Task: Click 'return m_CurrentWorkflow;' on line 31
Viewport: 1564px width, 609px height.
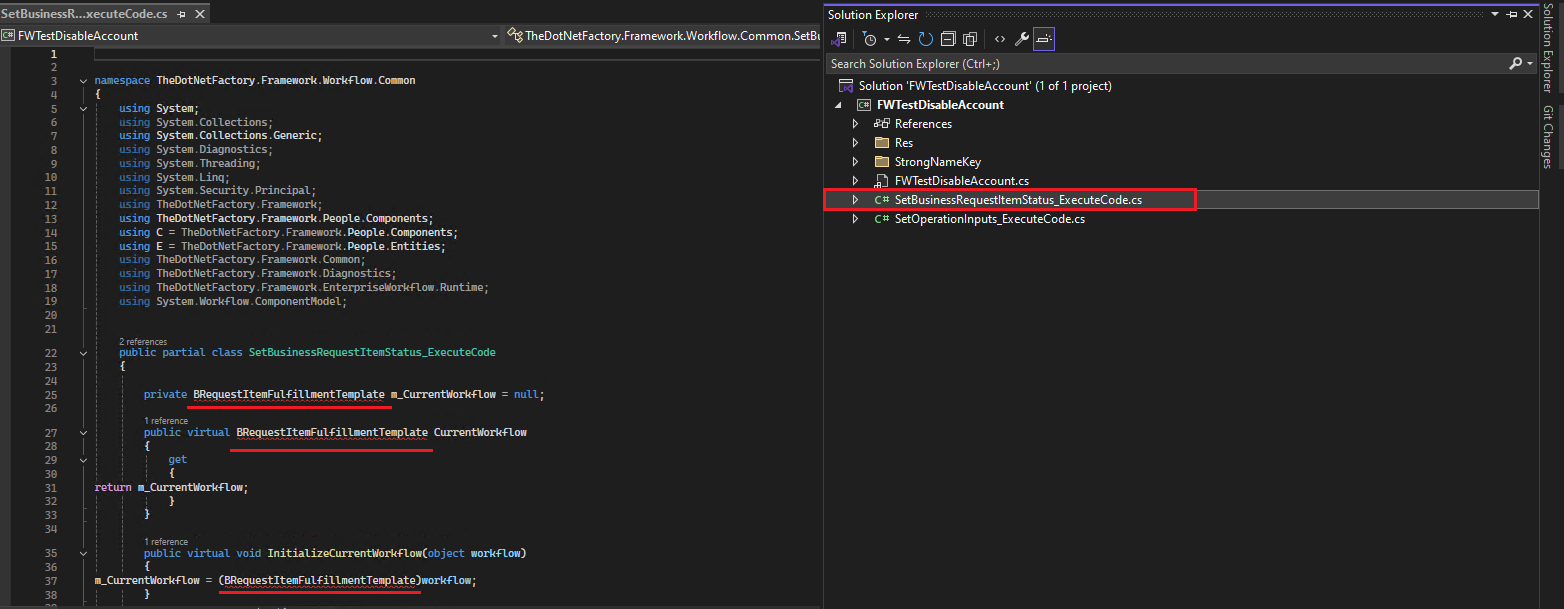Action: pyautogui.click(x=171, y=487)
